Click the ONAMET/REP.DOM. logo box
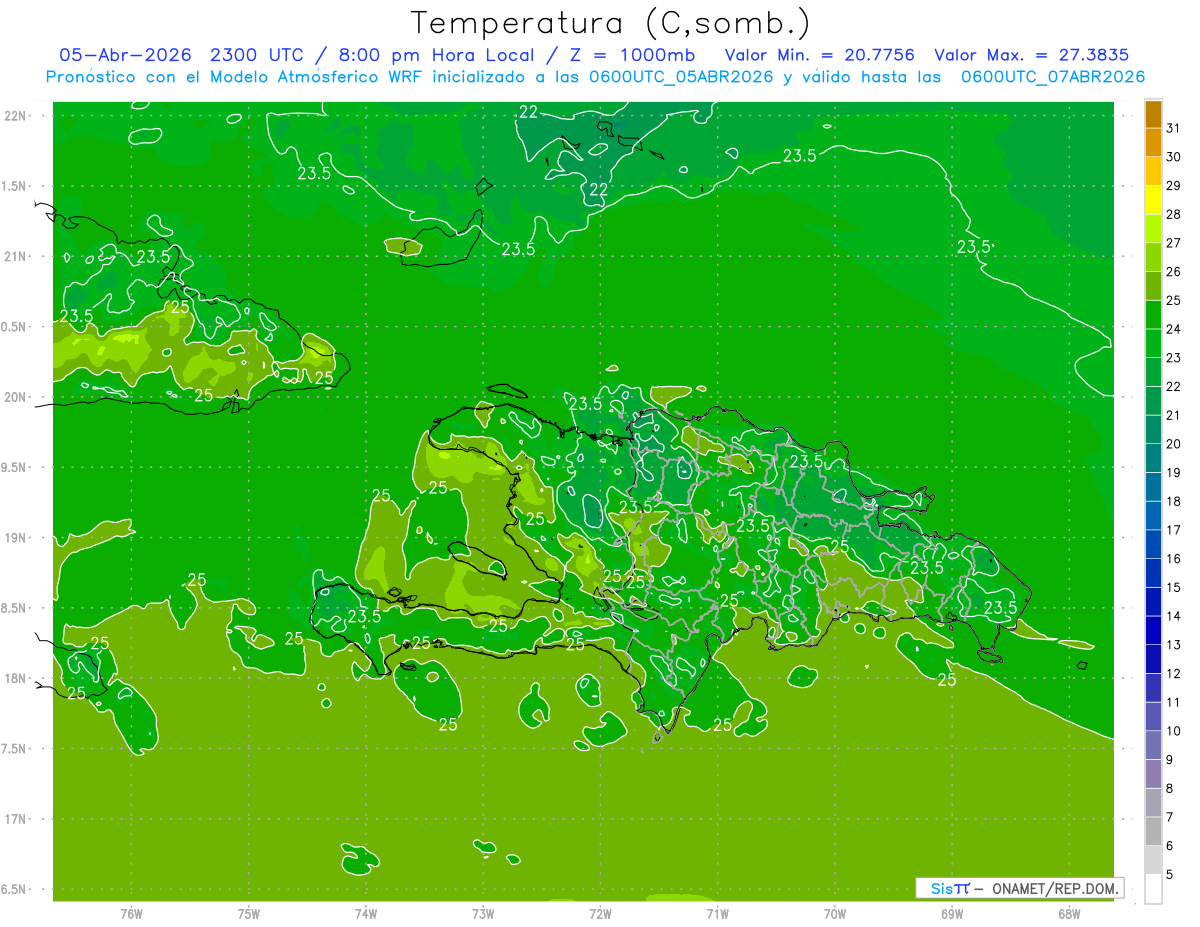Image resolution: width=1200 pixels, height=927 pixels. 1019,888
